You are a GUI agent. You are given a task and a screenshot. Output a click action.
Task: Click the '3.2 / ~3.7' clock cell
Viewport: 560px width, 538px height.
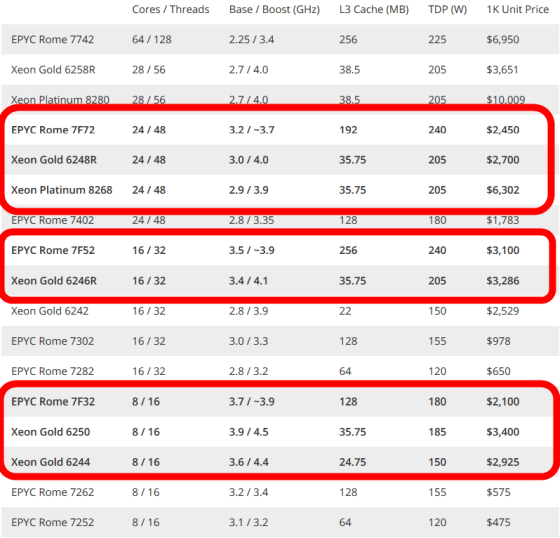[x=252, y=130]
